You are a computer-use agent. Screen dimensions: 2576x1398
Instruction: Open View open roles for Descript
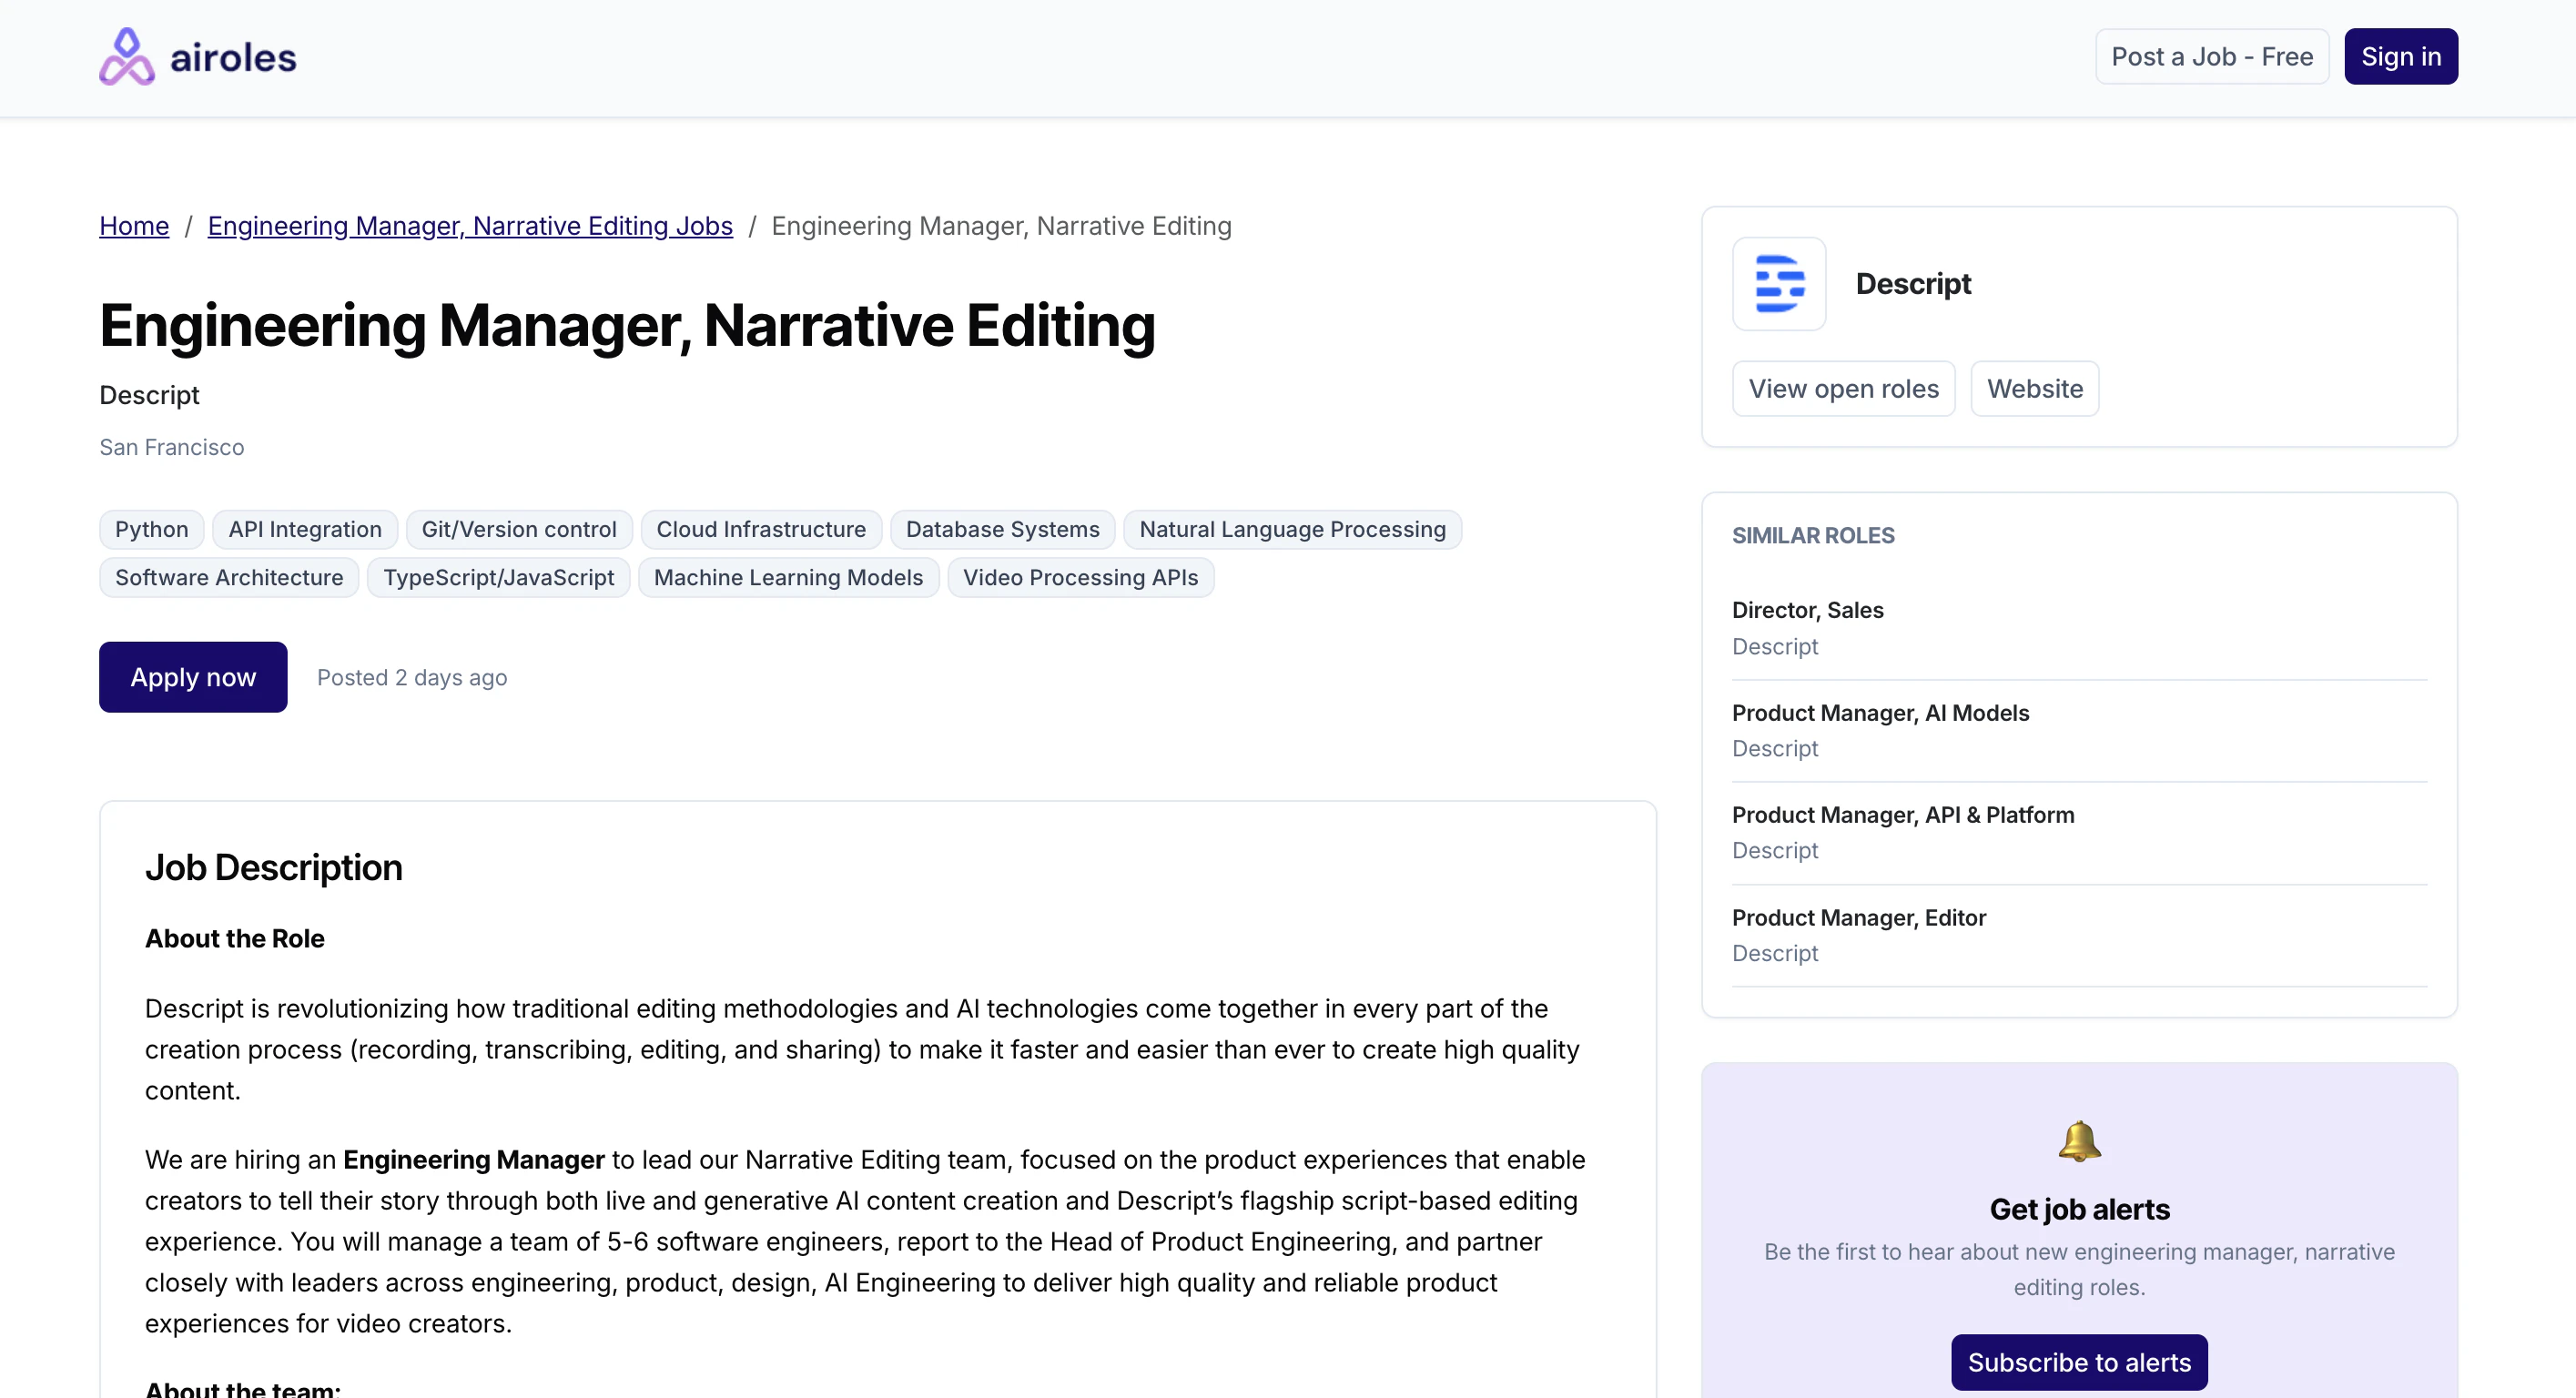click(1843, 389)
